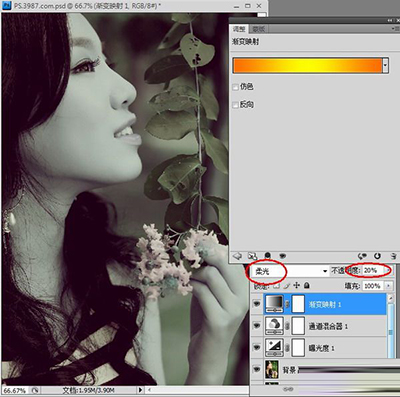Click the horizontal scroll left arrow in the status bar

149,390
